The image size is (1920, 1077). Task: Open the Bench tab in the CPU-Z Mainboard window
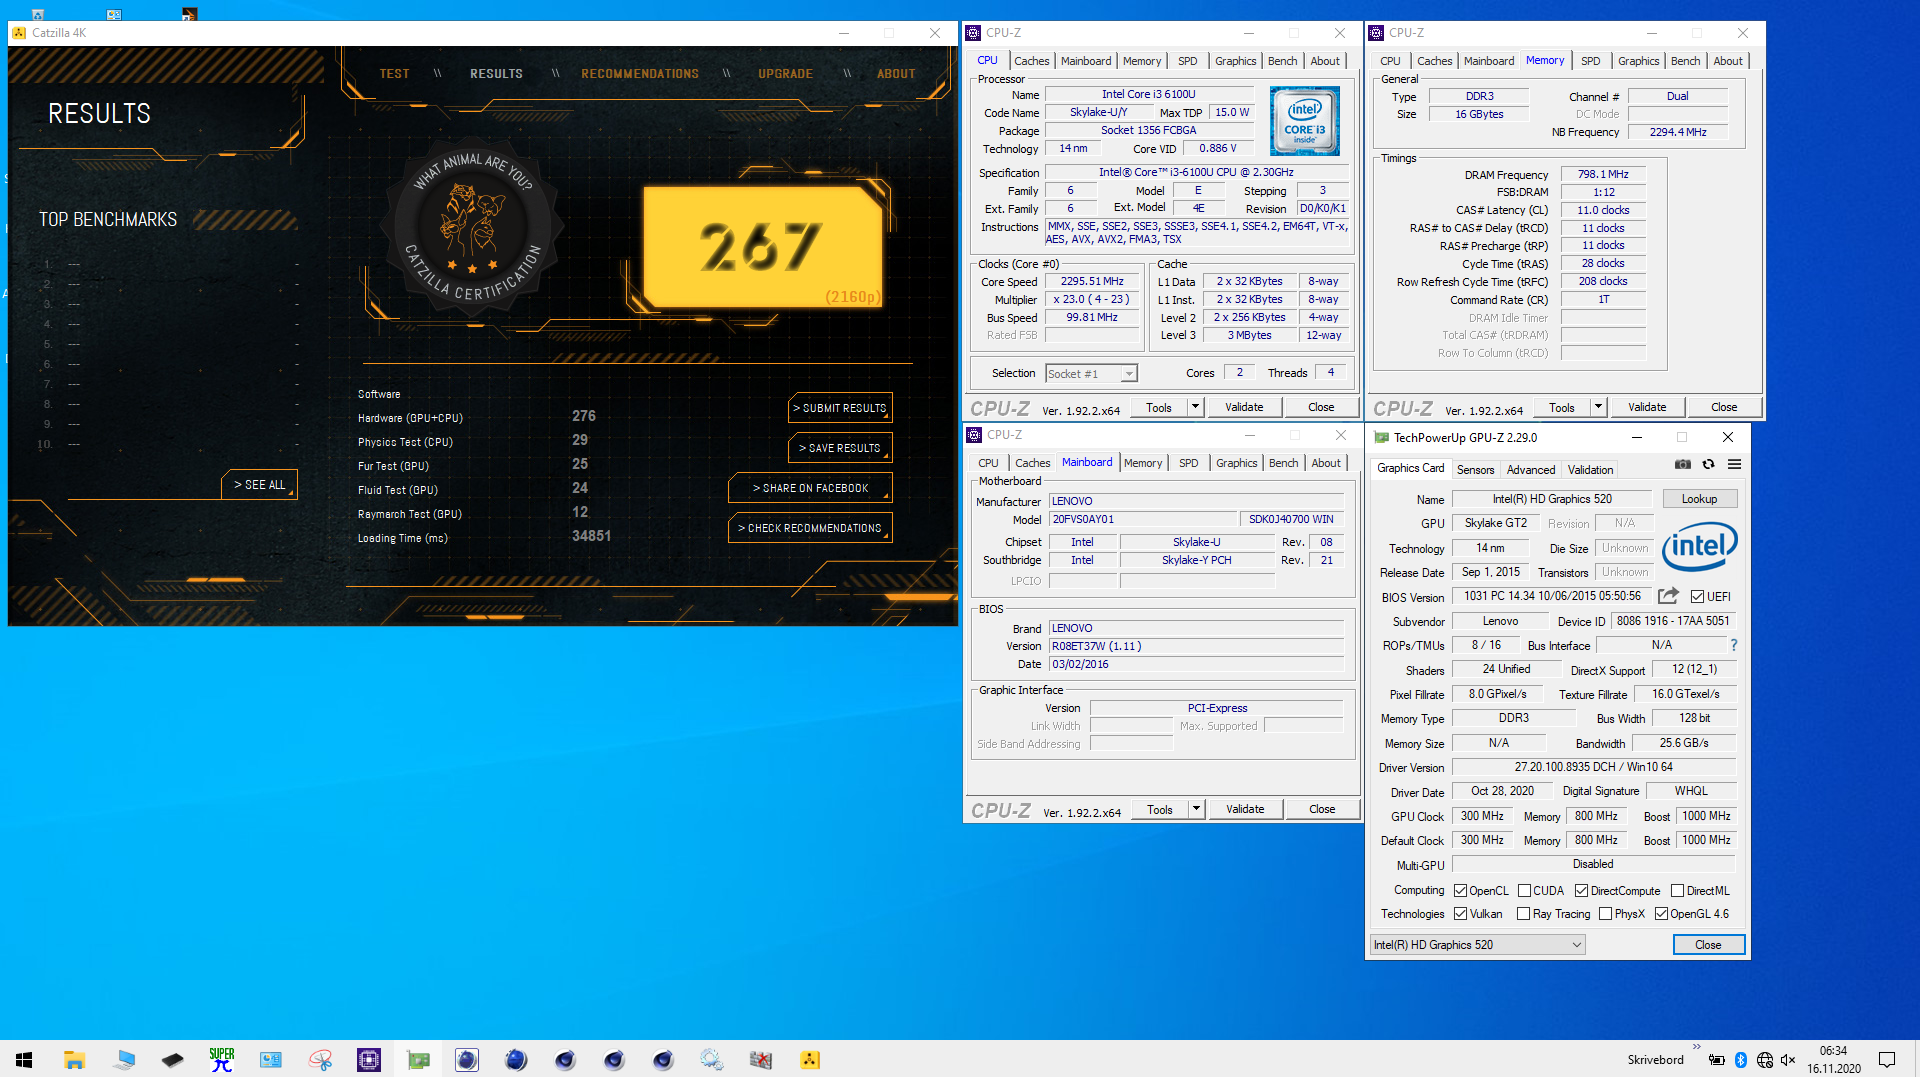tap(1283, 463)
